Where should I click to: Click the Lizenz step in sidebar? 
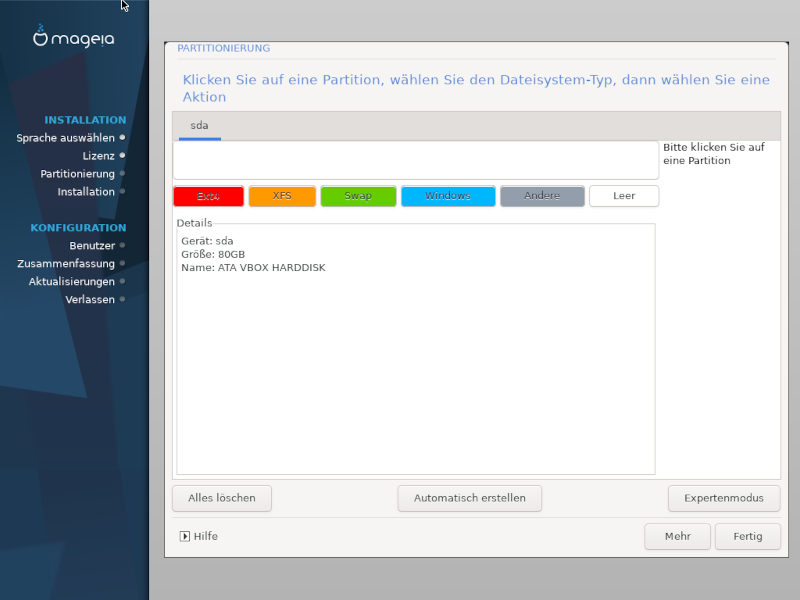click(x=98, y=156)
